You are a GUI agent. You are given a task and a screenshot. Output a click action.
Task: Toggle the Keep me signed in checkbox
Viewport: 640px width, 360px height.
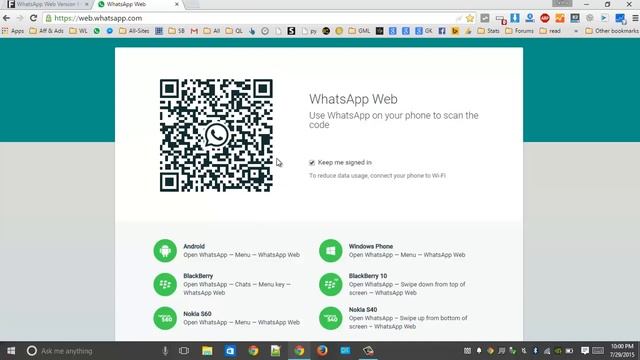312,162
